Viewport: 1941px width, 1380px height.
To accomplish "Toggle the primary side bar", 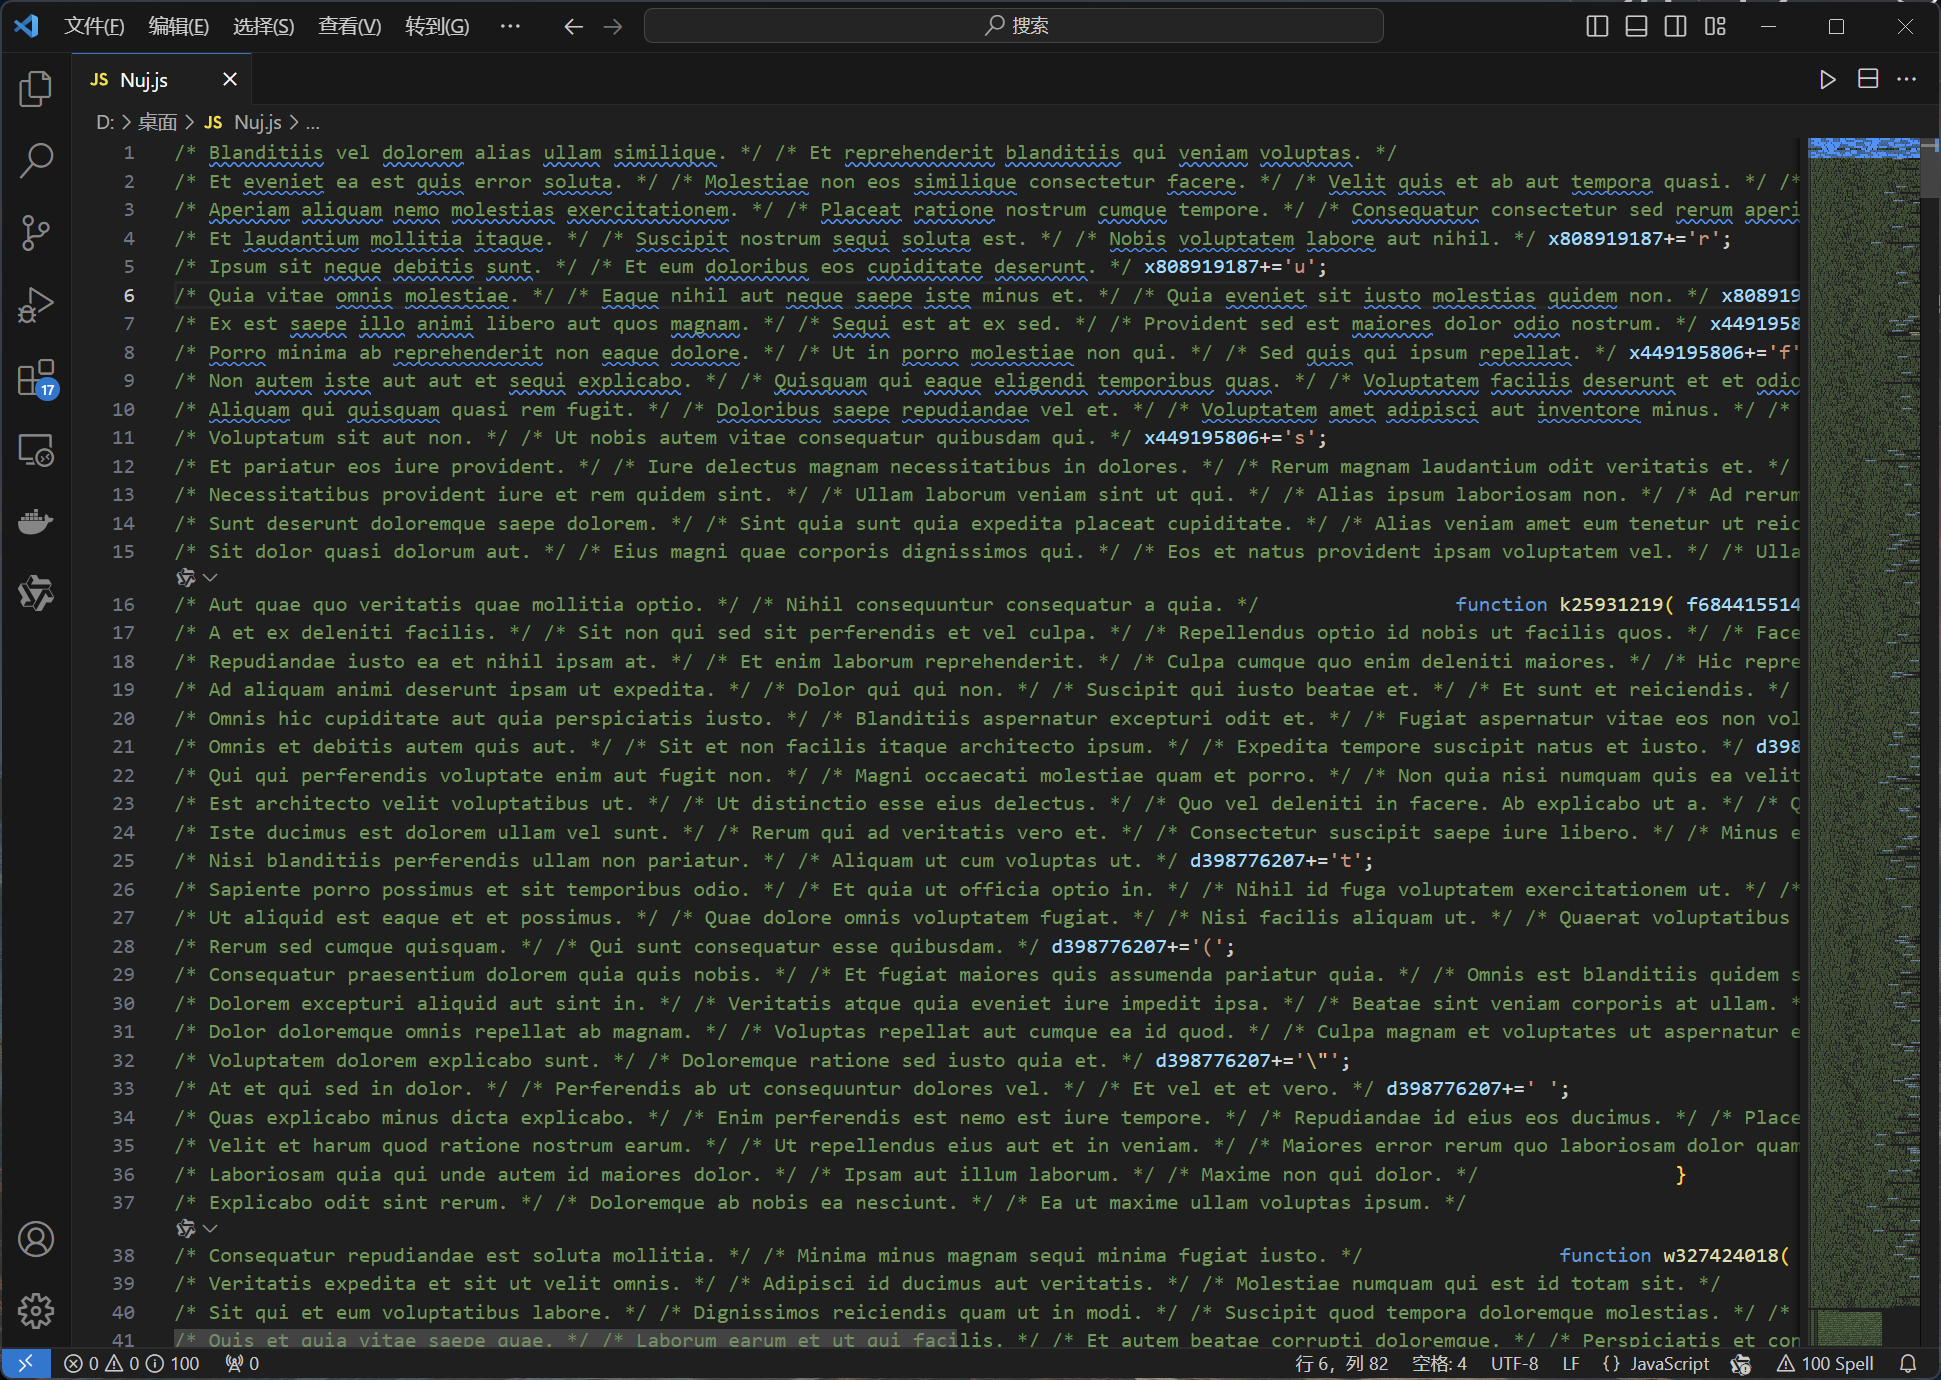I will 1597,26.
